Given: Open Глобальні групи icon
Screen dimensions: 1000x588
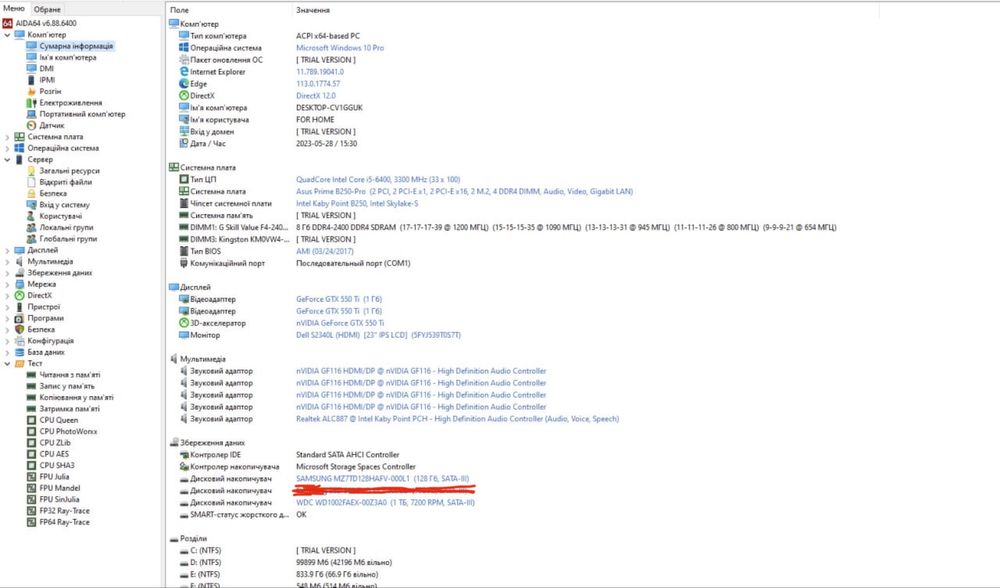Looking at the screenshot, I should (31, 239).
